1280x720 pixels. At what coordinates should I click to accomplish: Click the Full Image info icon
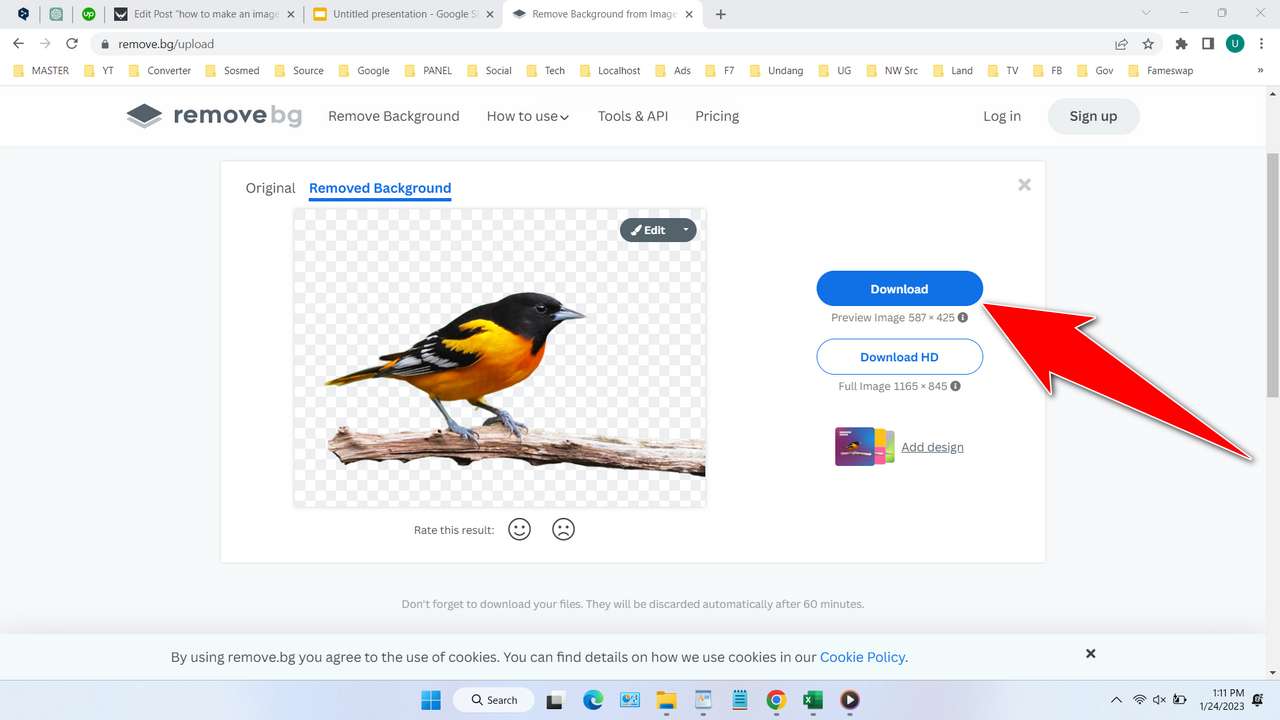pos(955,386)
